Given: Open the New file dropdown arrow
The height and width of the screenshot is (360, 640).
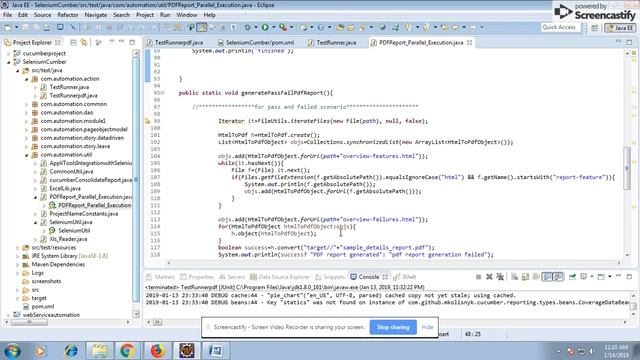Looking at the screenshot, I should click(x=16, y=27).
